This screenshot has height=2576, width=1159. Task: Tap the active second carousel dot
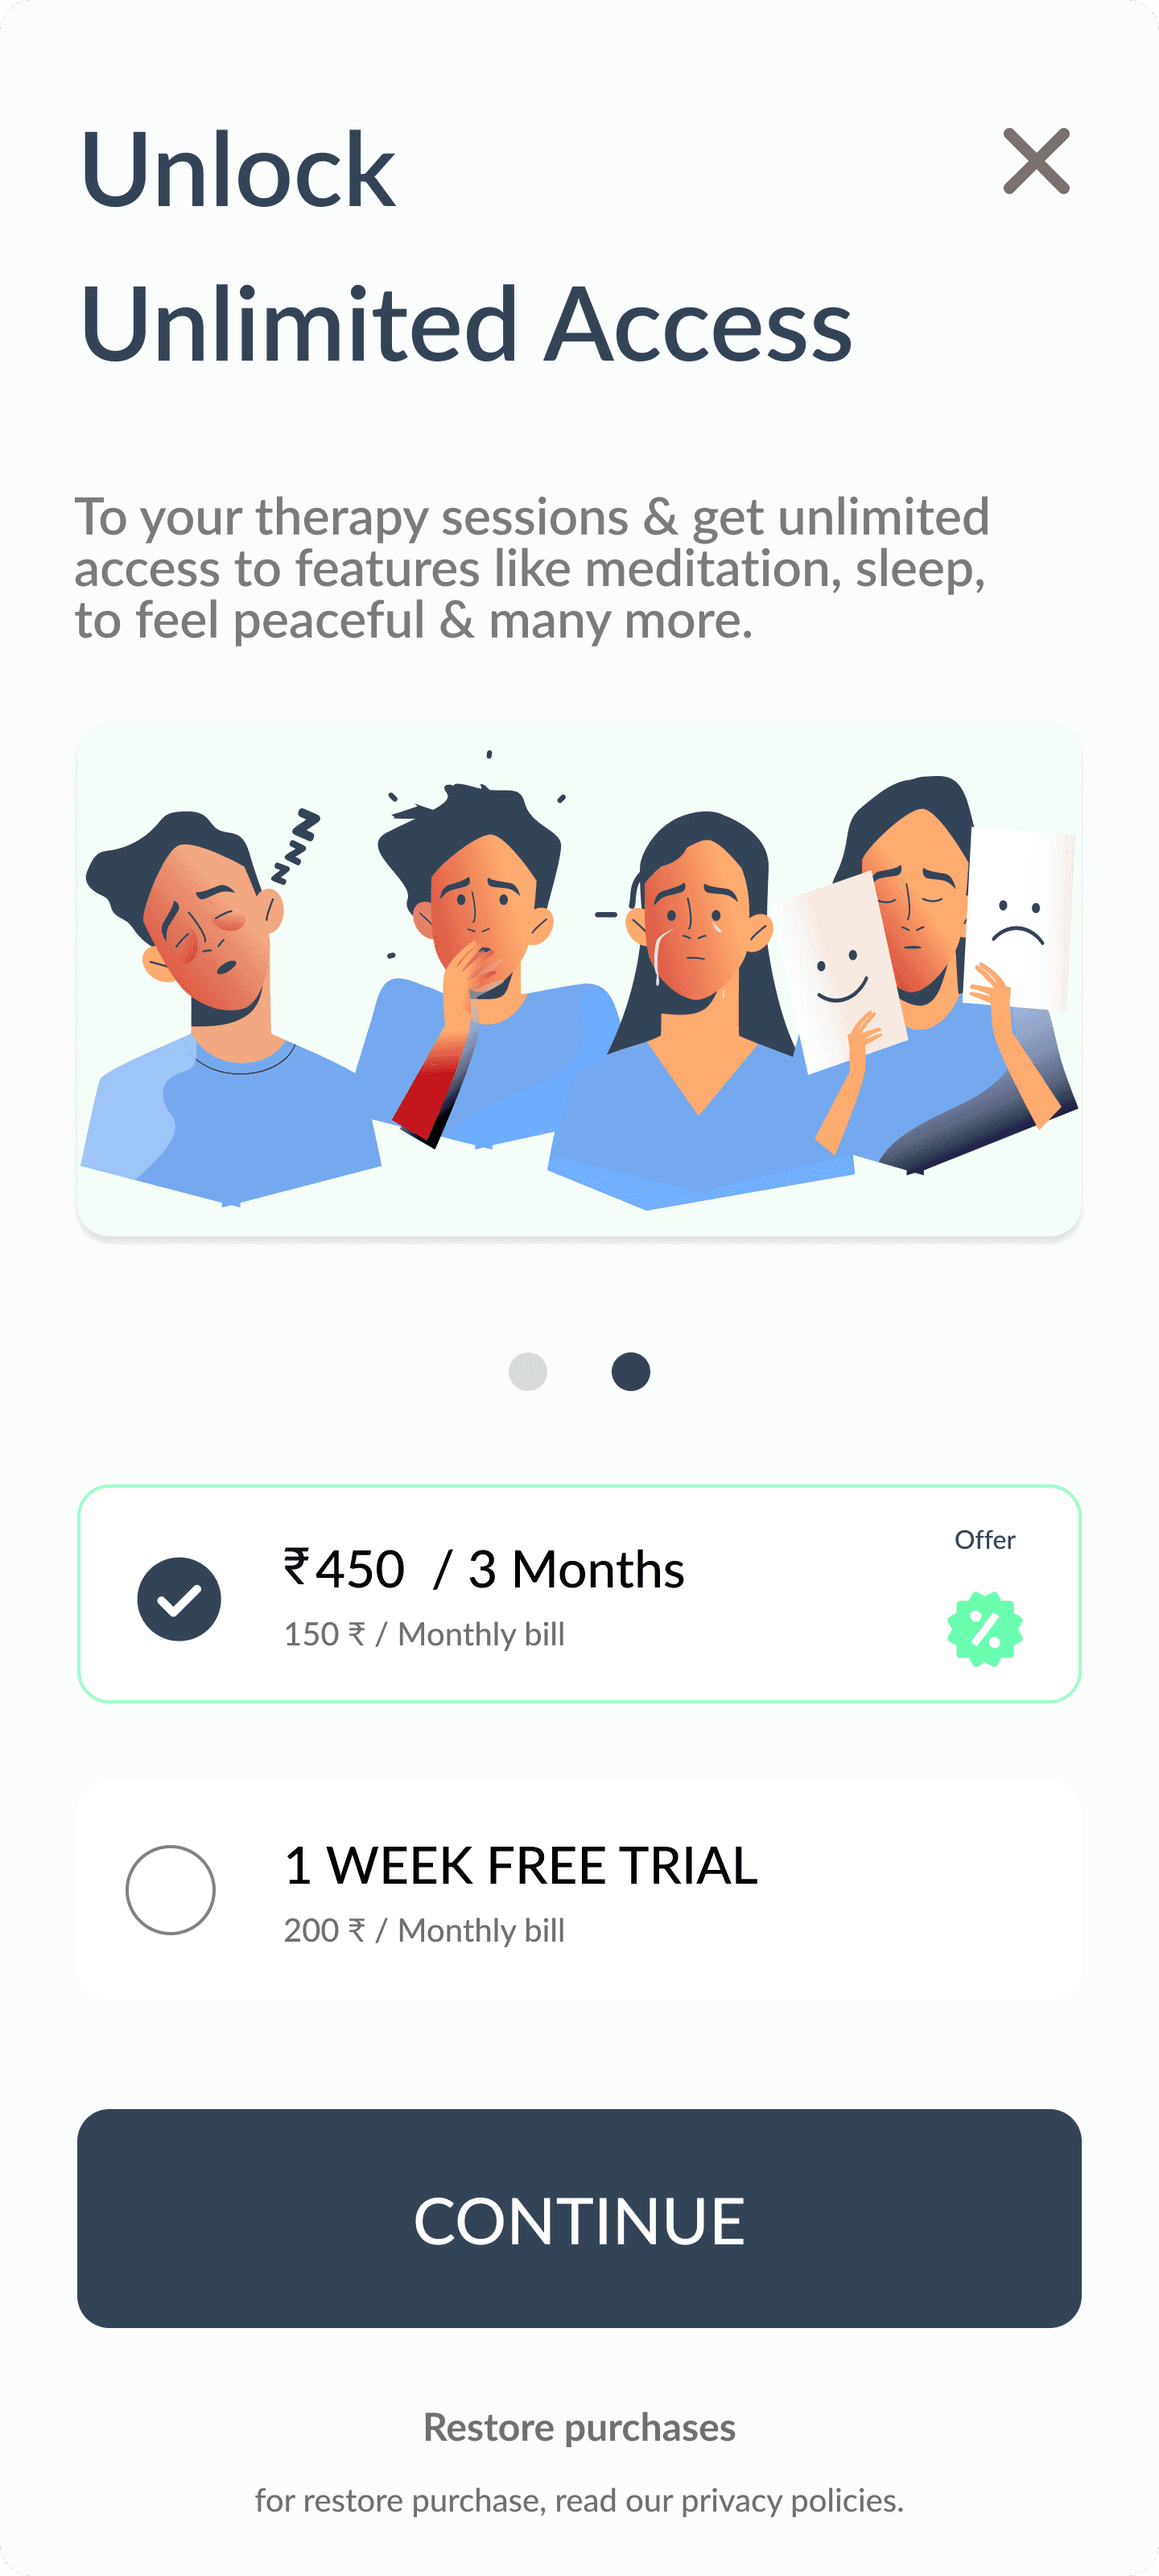coord(631,1371)
